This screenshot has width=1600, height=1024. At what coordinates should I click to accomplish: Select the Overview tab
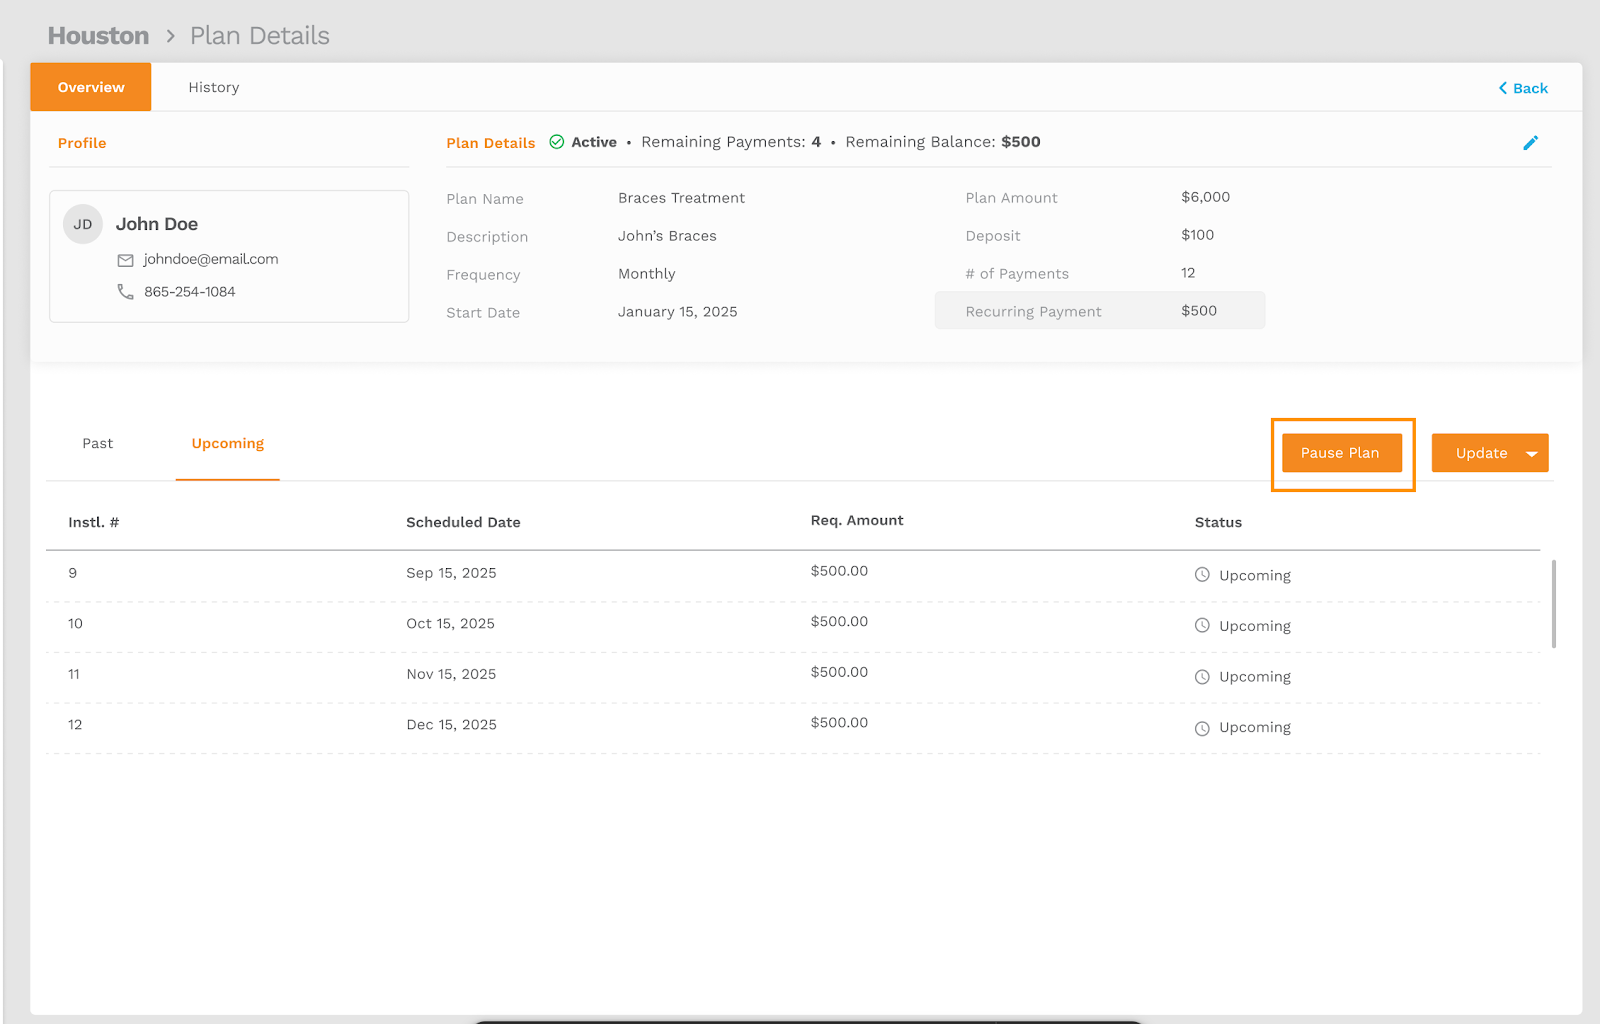[x=91, y=87]
